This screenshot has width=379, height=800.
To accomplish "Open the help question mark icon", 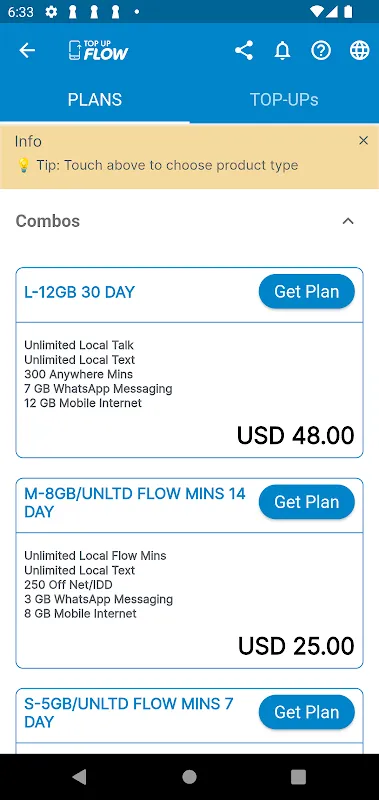I will (x=321, y=51).
